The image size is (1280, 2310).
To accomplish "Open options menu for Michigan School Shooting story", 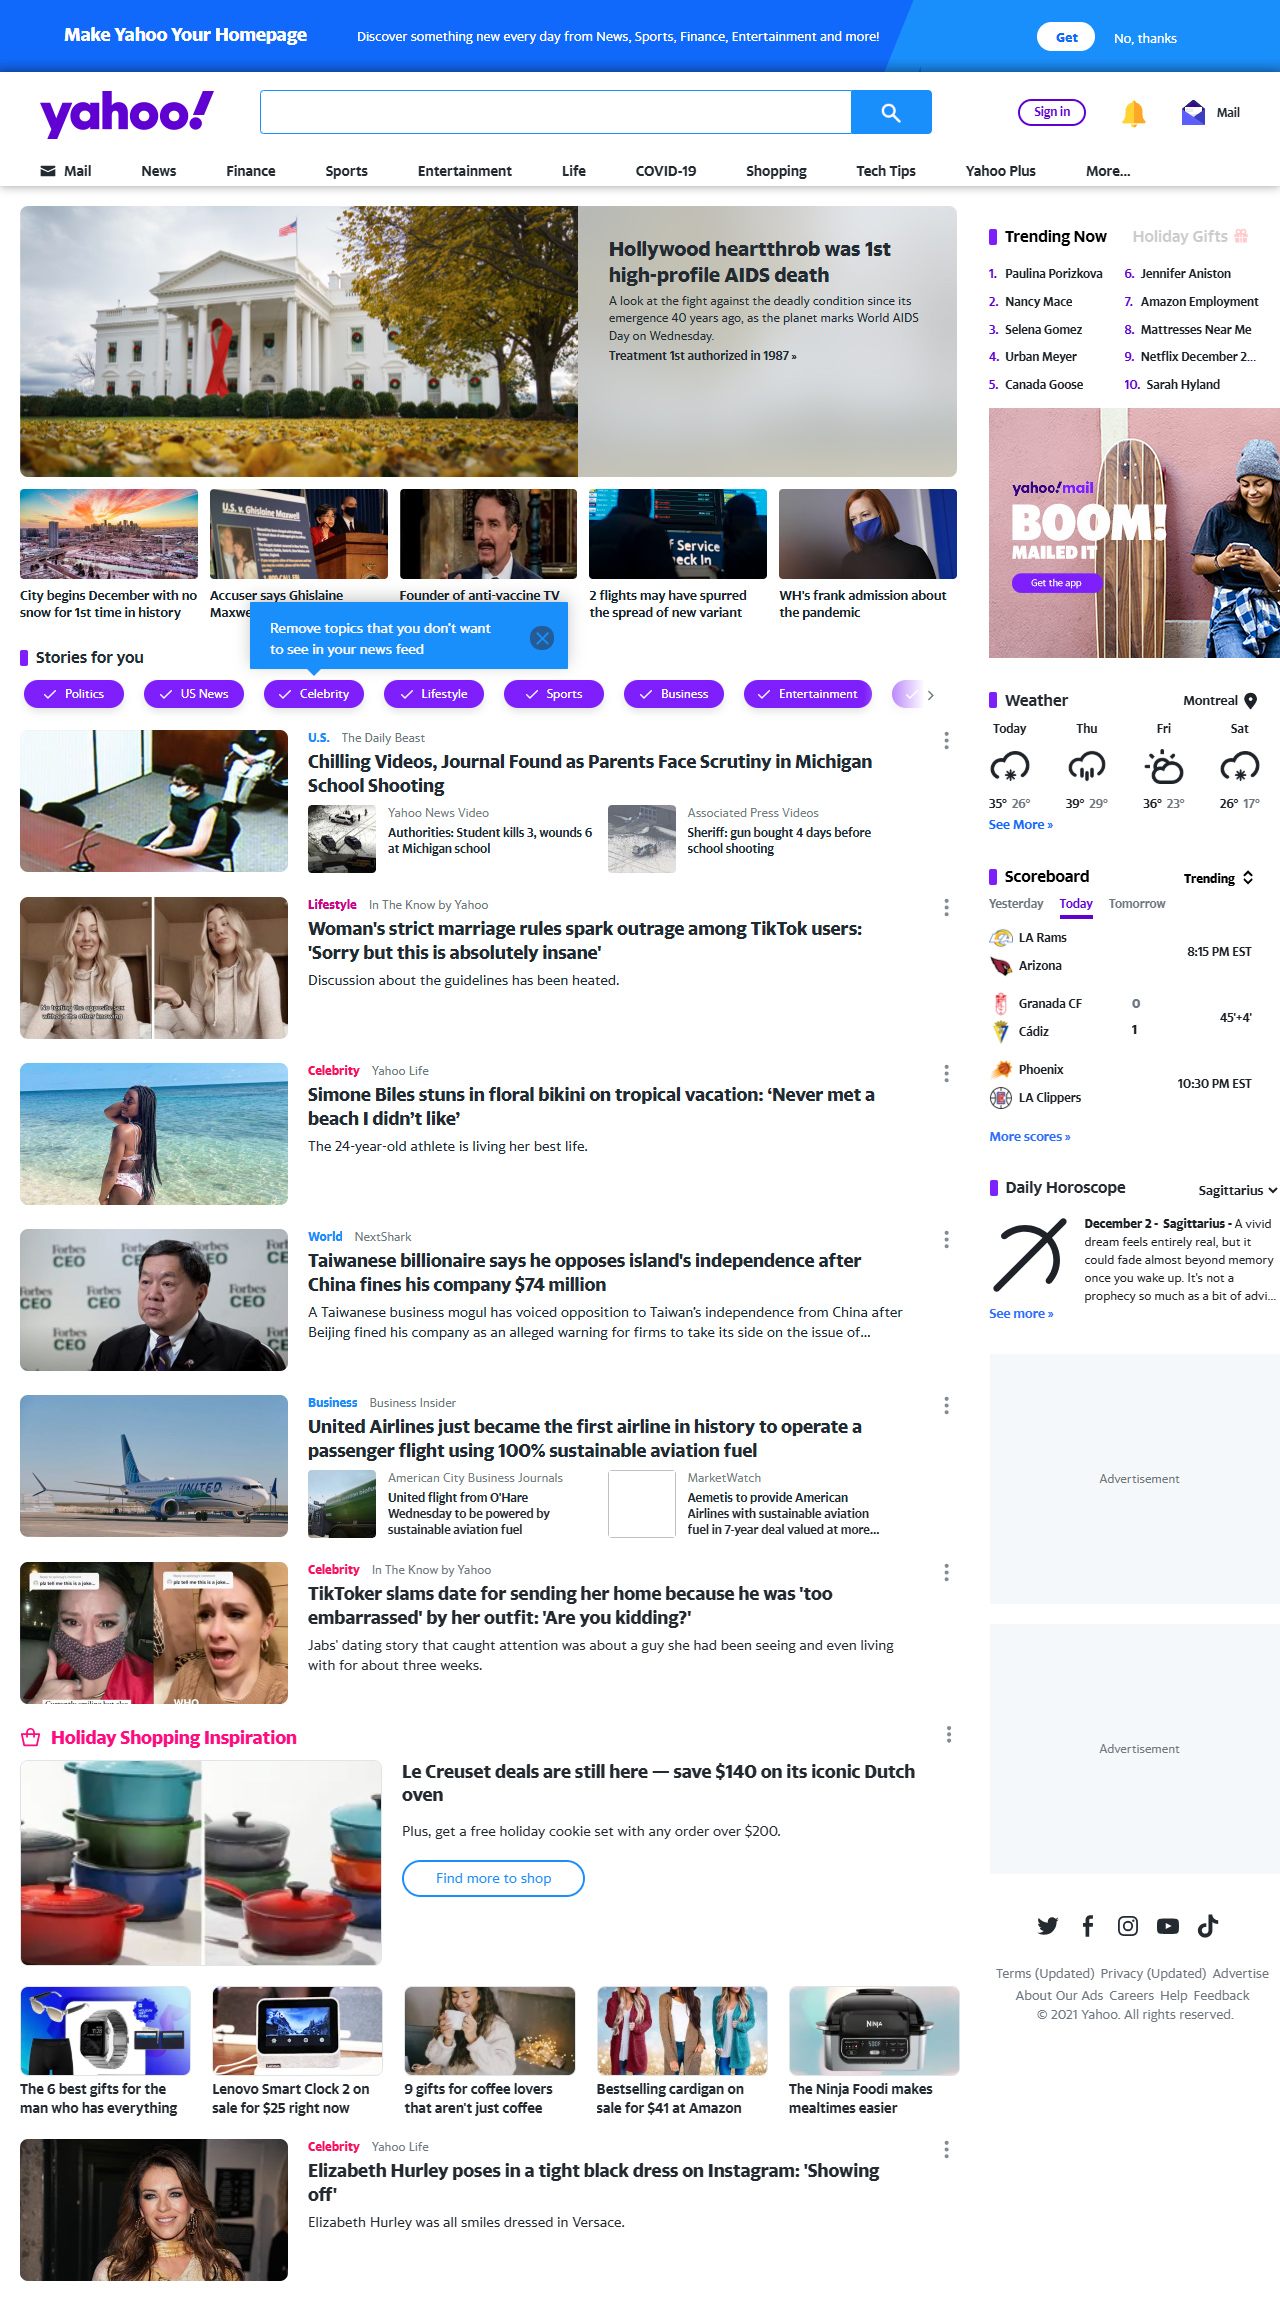I will [x=946, y=741].
